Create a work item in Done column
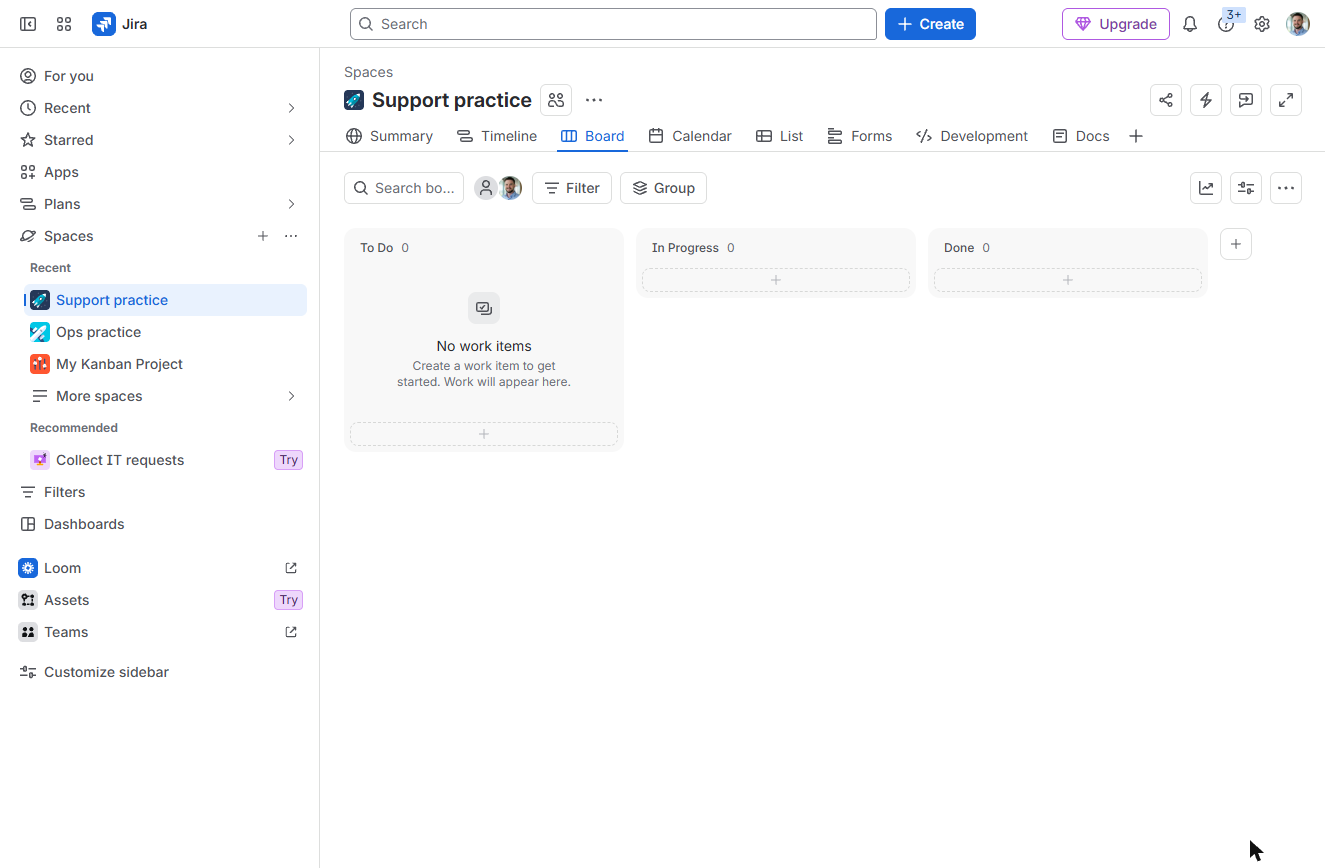Image resolution: width=1325 pixels, height=868 pixels. 1068,280
